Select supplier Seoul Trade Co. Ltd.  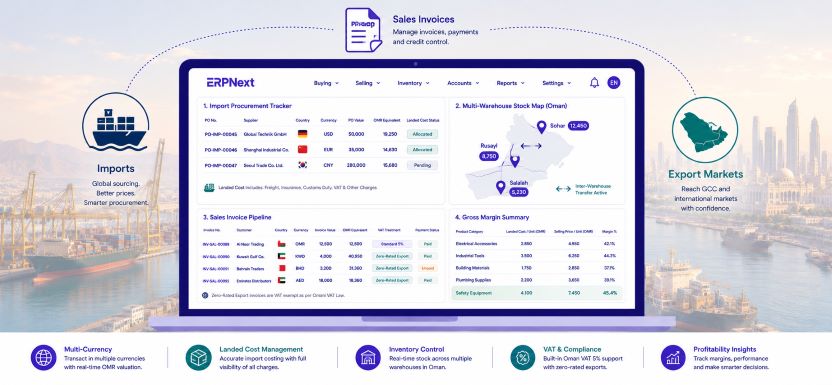[264, 165]
